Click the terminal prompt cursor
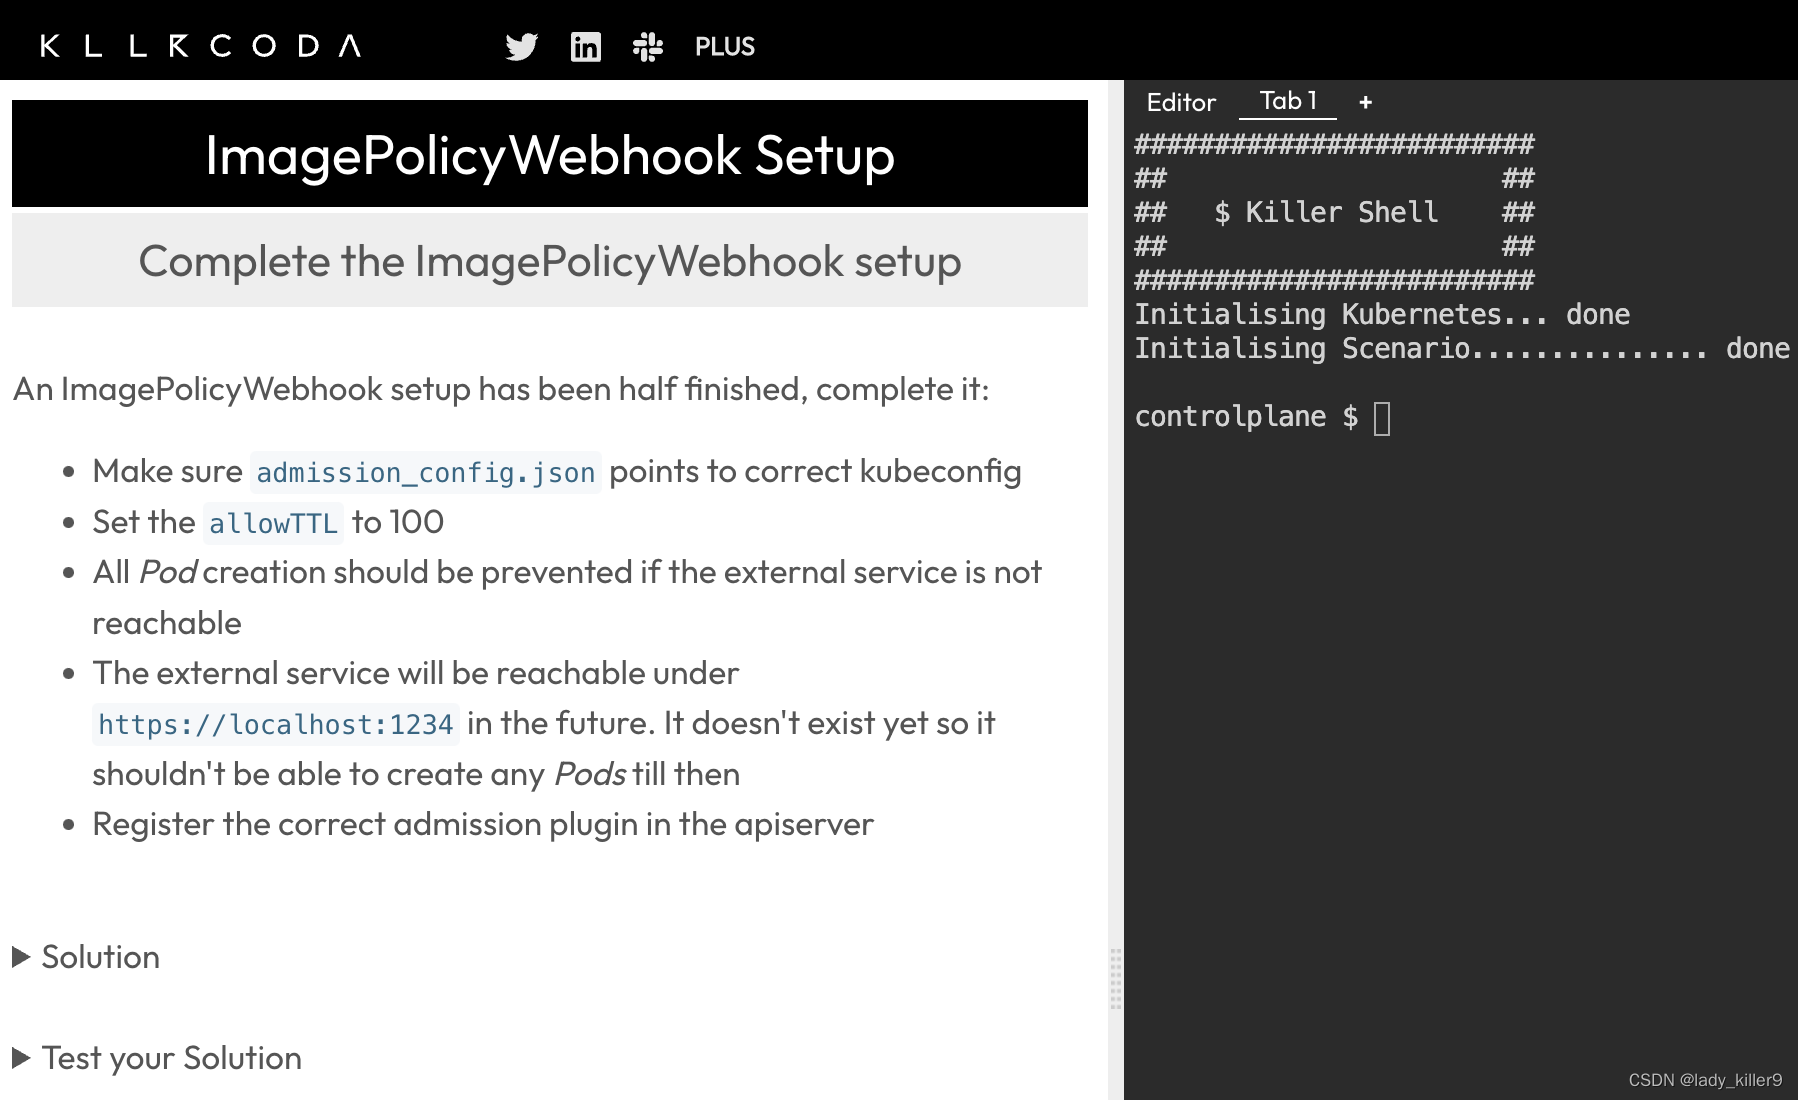 coord(1382,418)
